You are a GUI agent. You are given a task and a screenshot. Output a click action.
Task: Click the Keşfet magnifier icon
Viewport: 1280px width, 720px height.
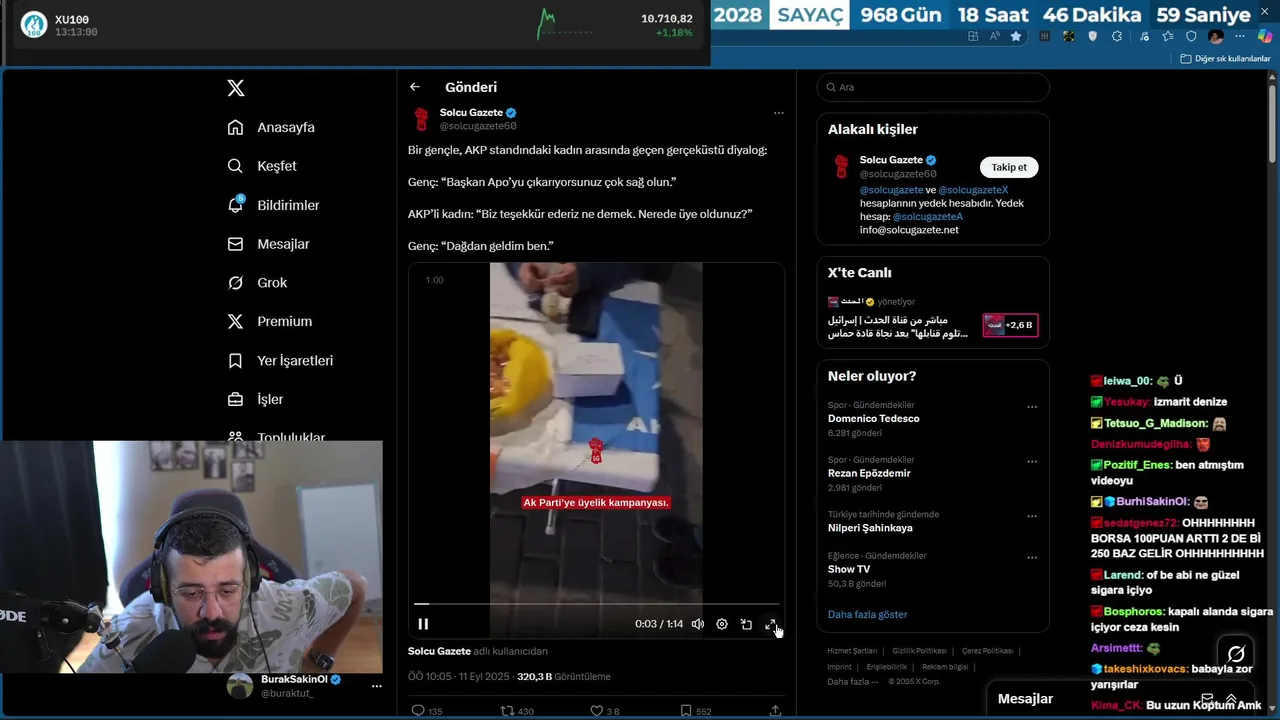pyautogui.click(x=236, y=166)
